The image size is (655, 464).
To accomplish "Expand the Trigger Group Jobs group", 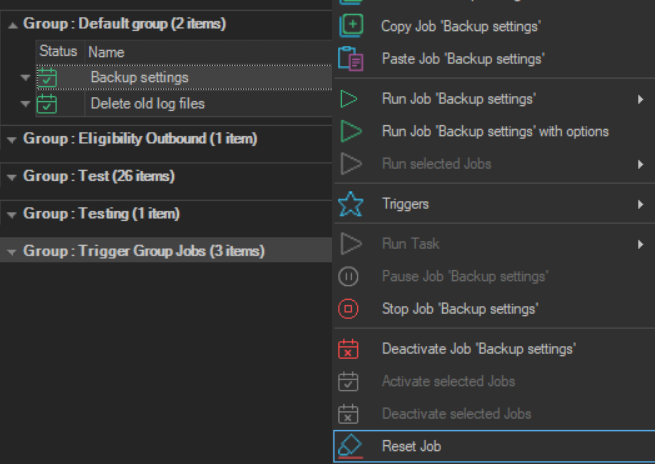I will (12, 252).
